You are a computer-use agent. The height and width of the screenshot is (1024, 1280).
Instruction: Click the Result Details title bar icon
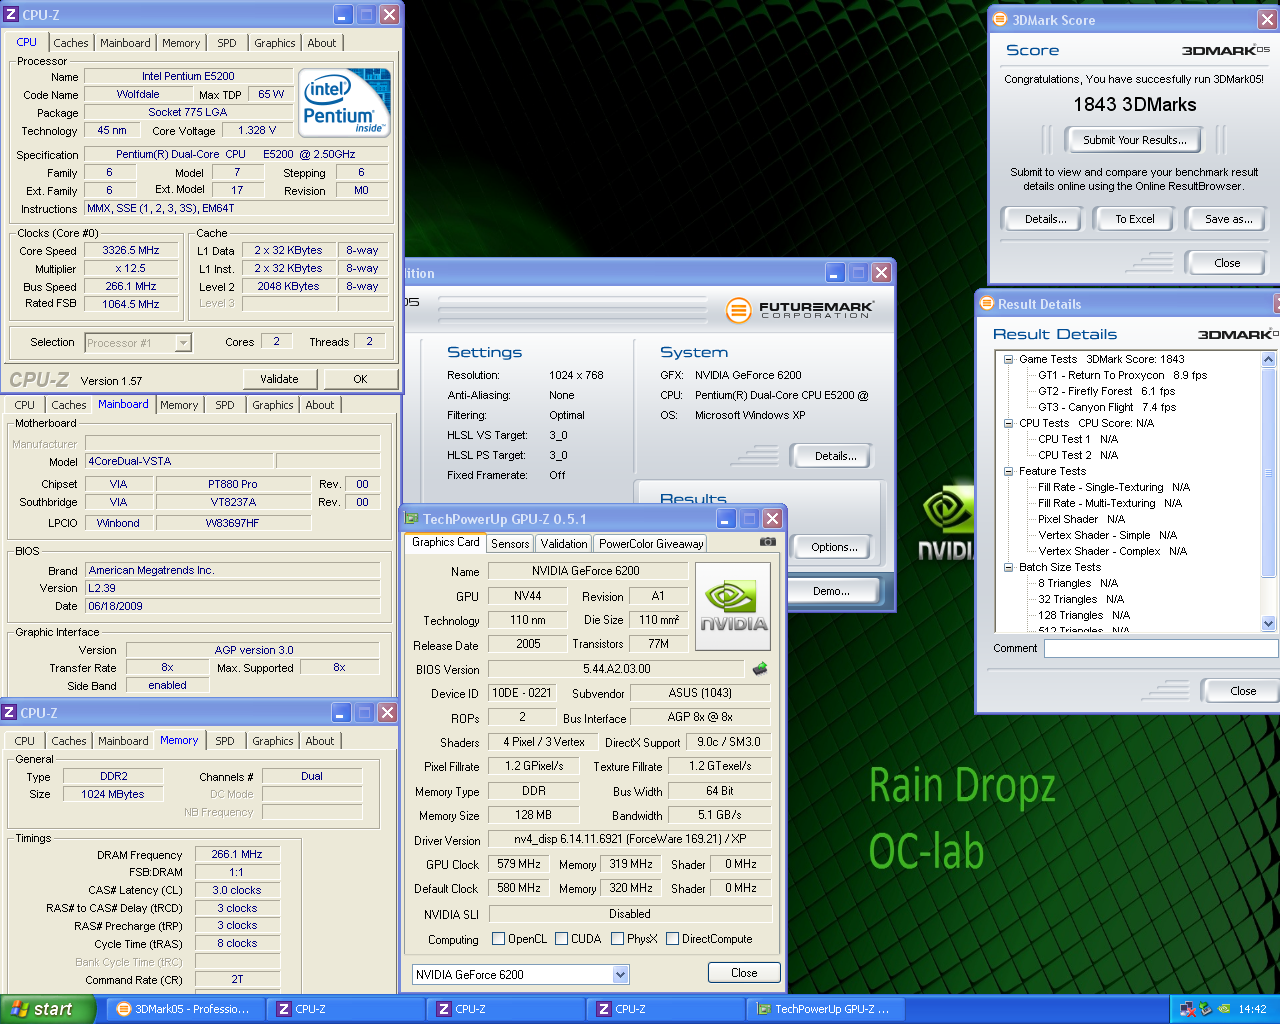(985, 304)
